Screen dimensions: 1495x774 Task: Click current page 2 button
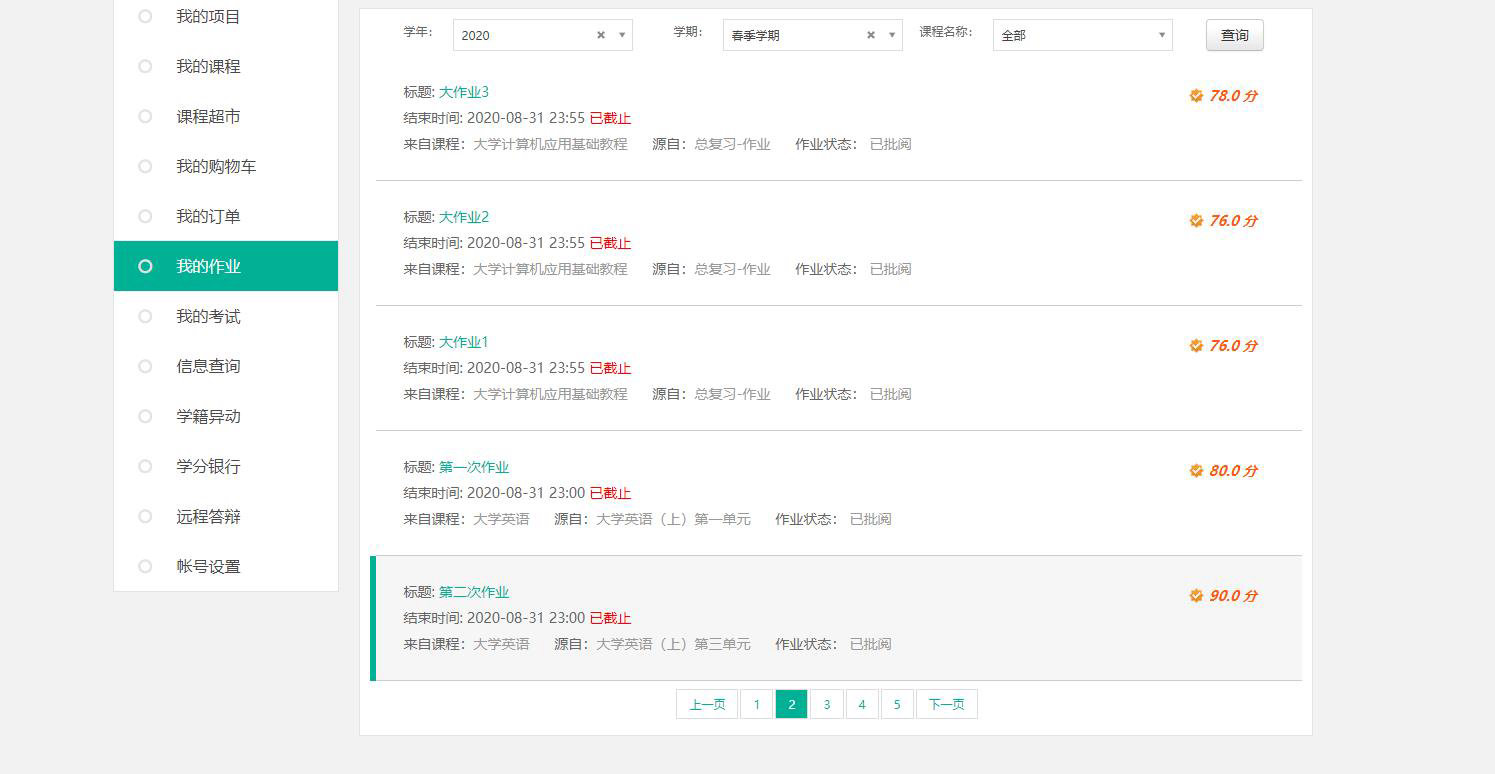792,704
